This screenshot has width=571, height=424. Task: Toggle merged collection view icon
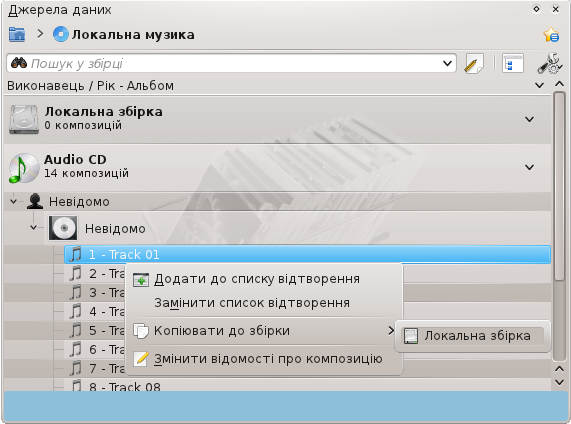513,63
